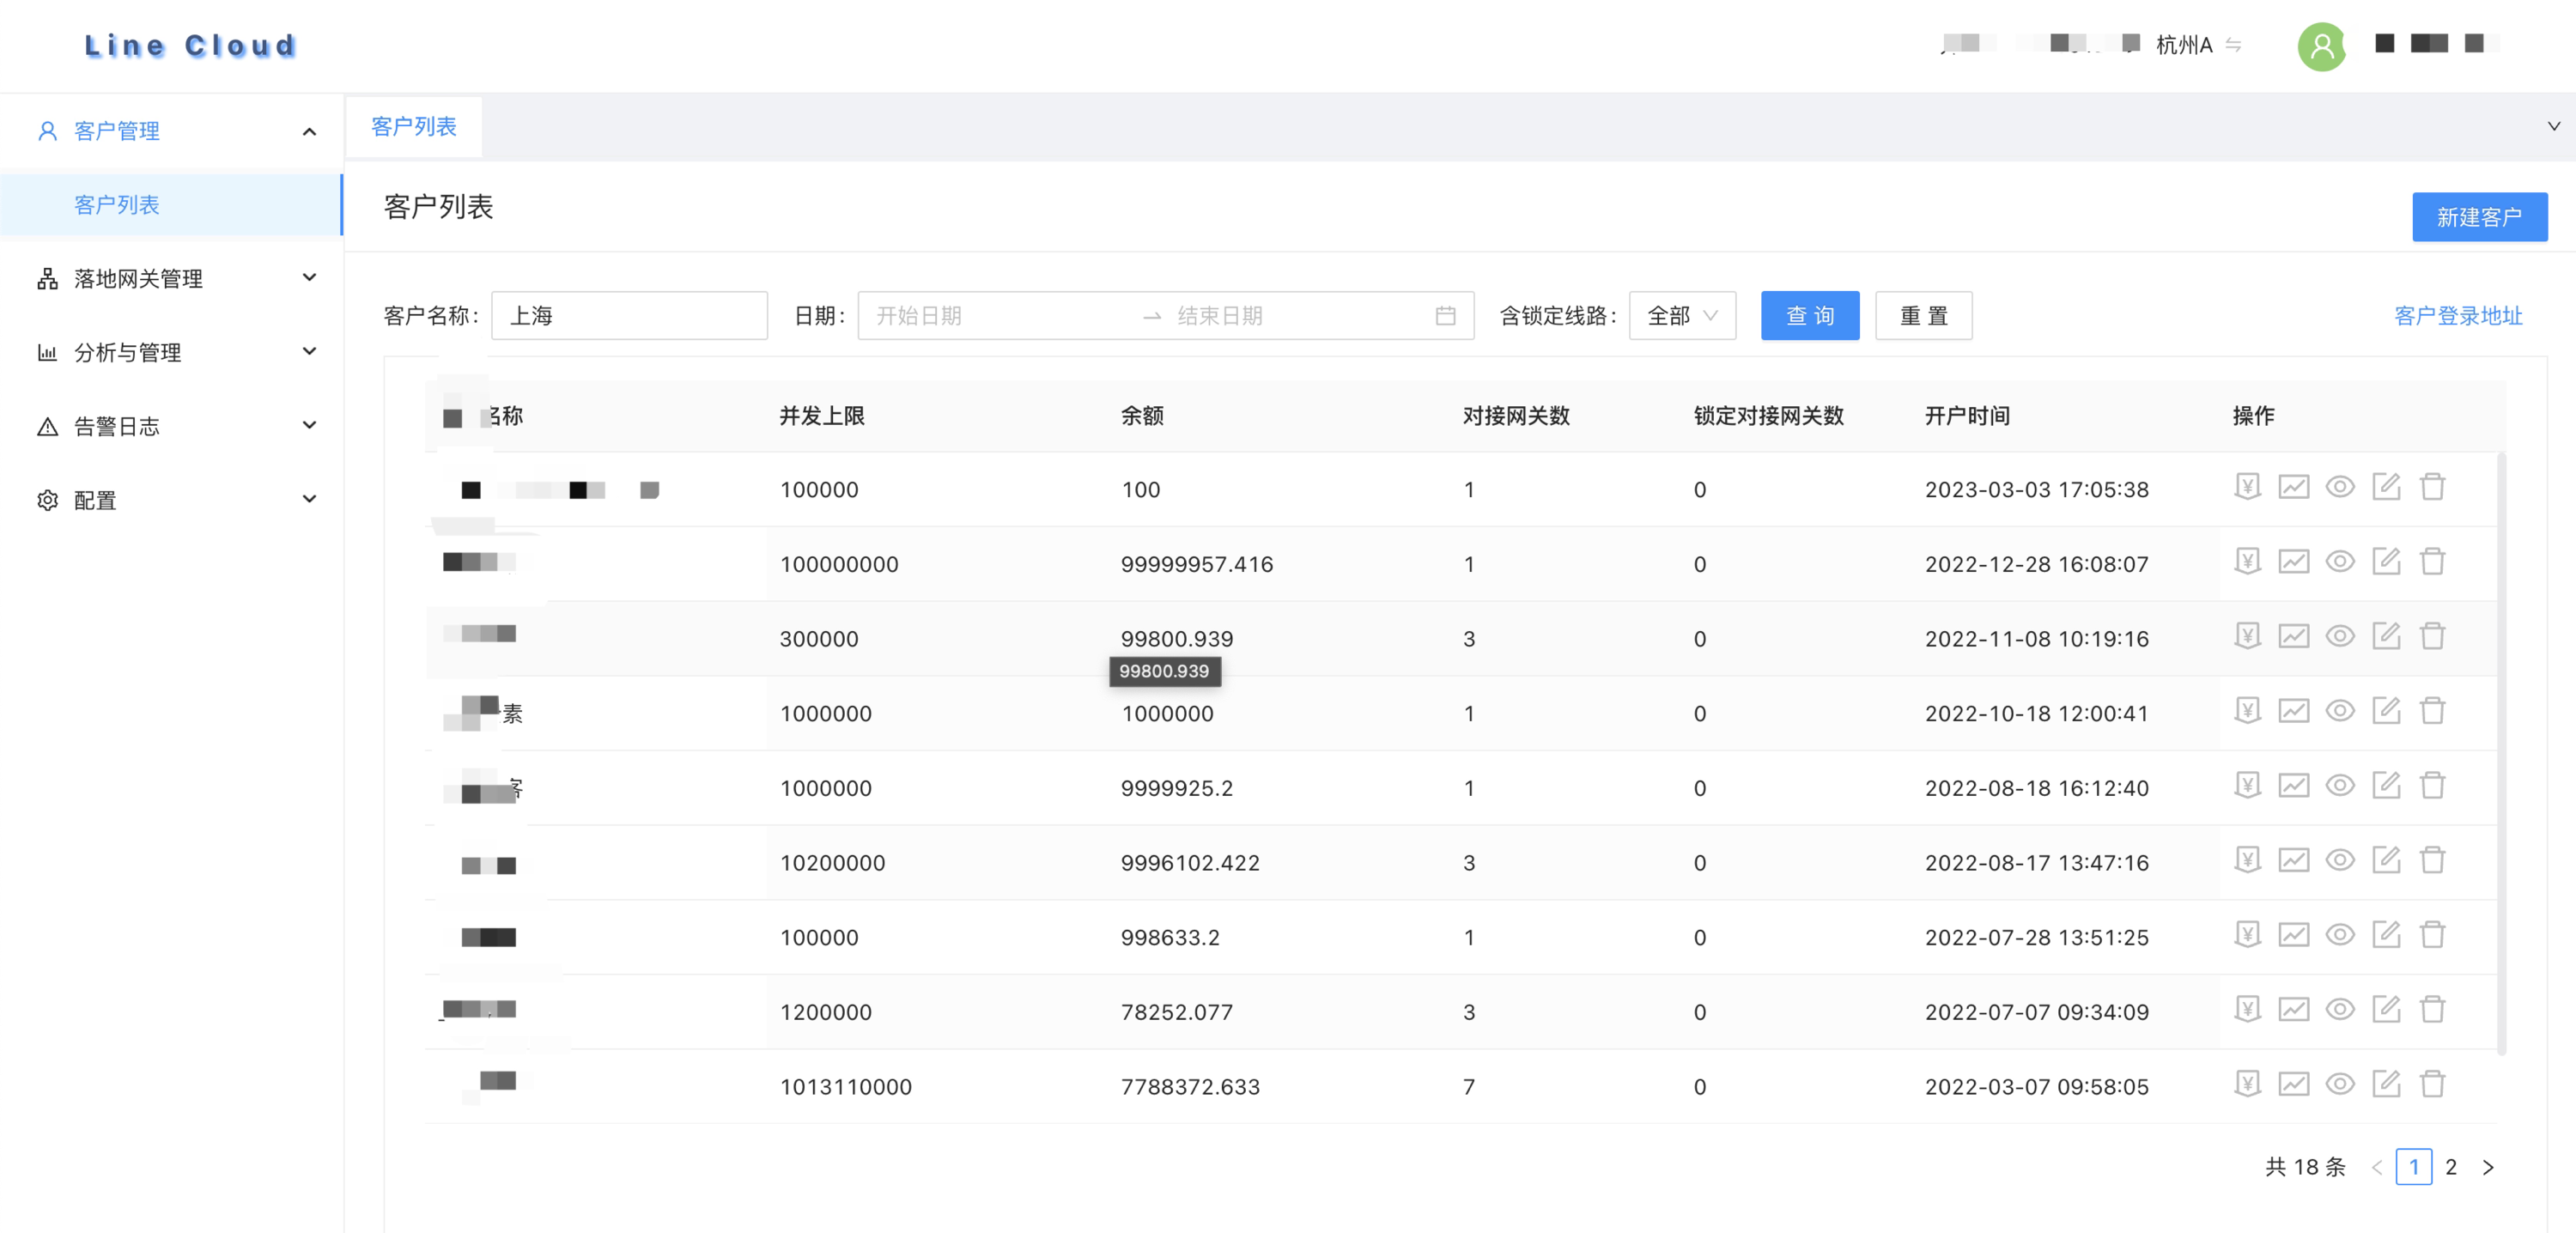Screen dimensions: 2576x1233
Task: Edit customer in 2022-12-28 row
Action: click(2386, 562)
